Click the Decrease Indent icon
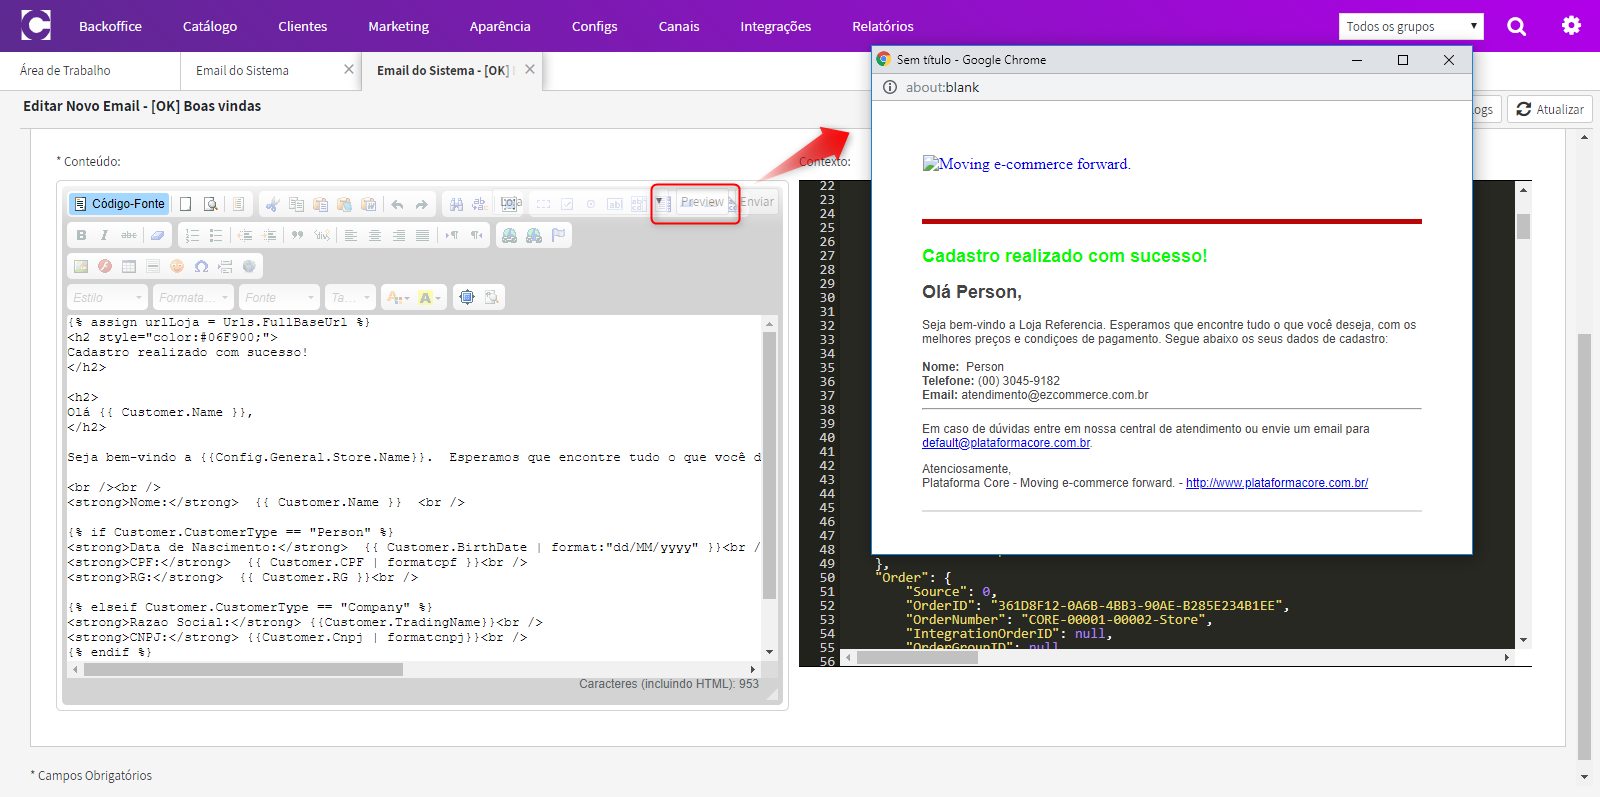 click(245, 235)
